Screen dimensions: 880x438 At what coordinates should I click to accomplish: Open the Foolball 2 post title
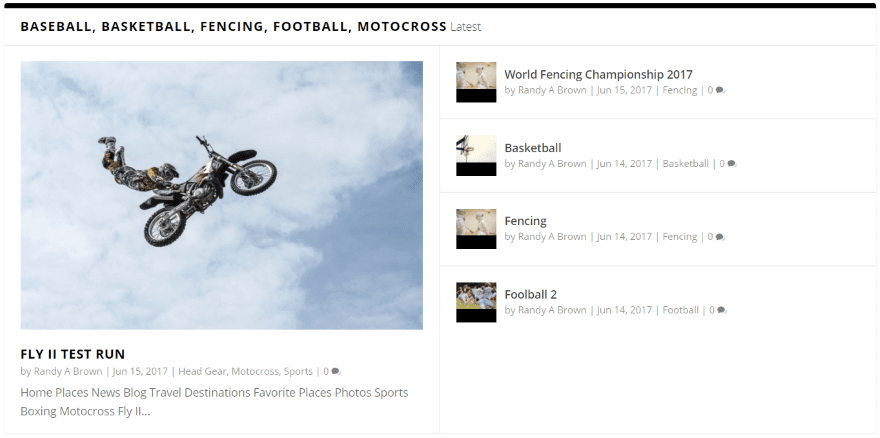point(530,294)
